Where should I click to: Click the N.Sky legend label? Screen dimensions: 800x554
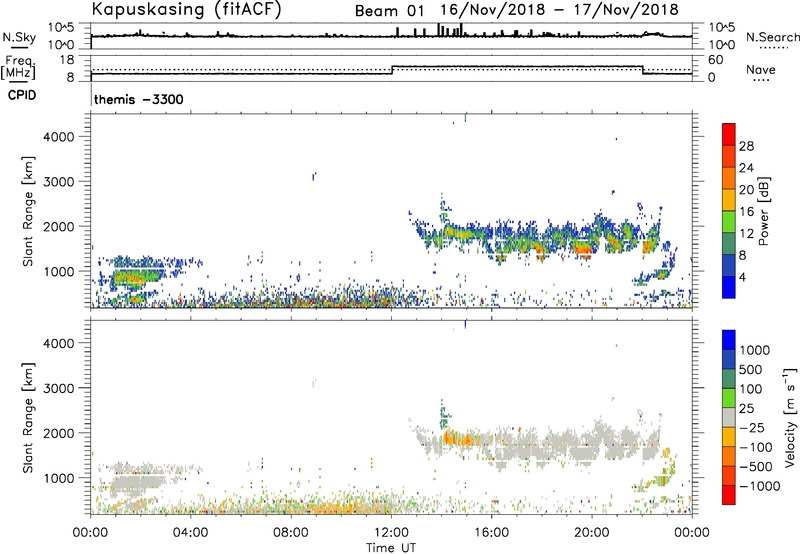click(x=19, y=37)
